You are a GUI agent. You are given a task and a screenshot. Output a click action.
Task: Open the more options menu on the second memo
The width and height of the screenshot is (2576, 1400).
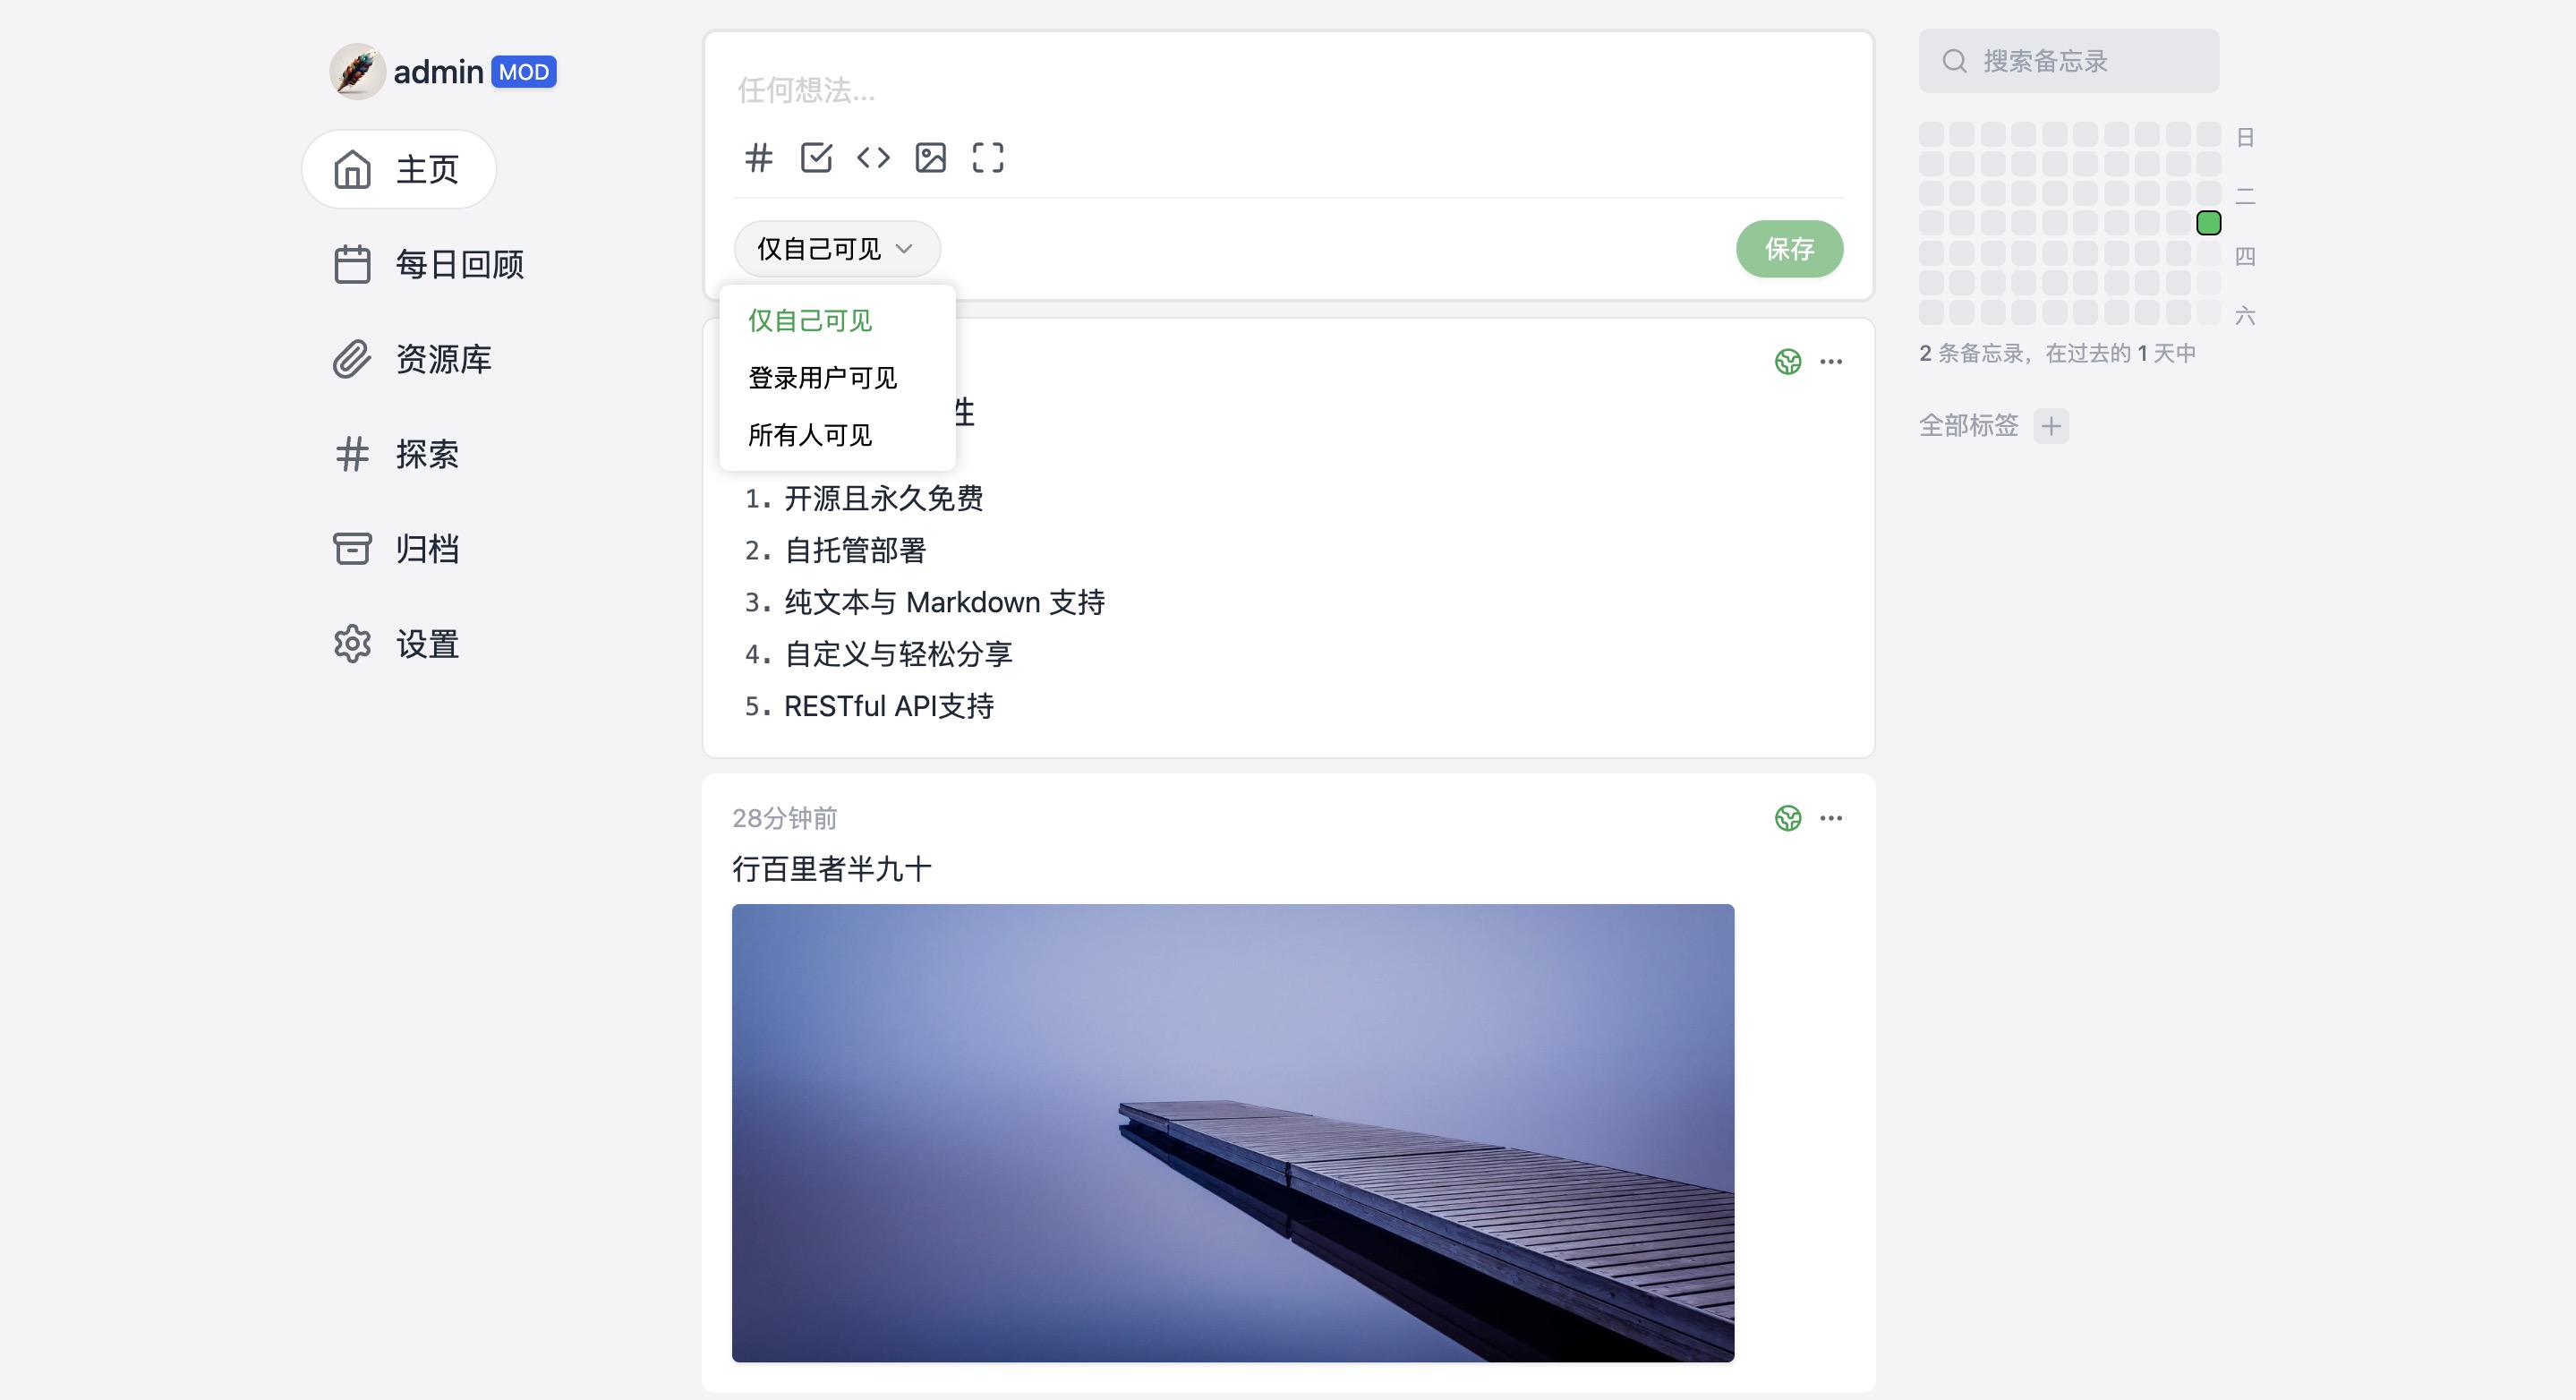tap(1832, 817)
